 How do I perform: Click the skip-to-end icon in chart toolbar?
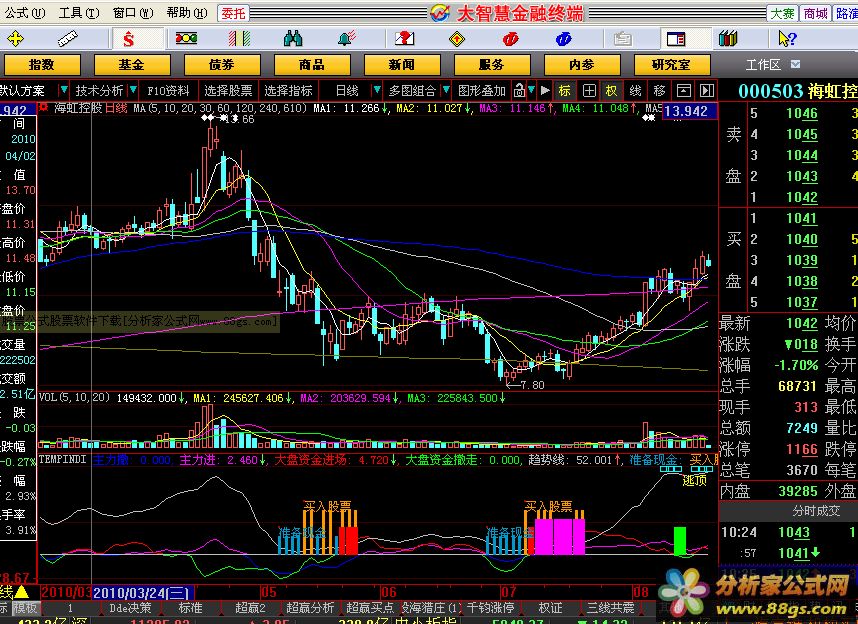pos(707,90)
